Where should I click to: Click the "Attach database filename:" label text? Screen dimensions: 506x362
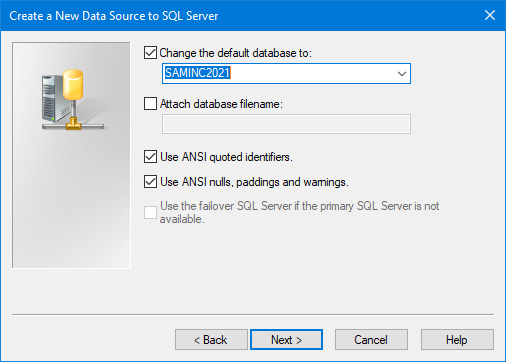click(x=221, y=104)
